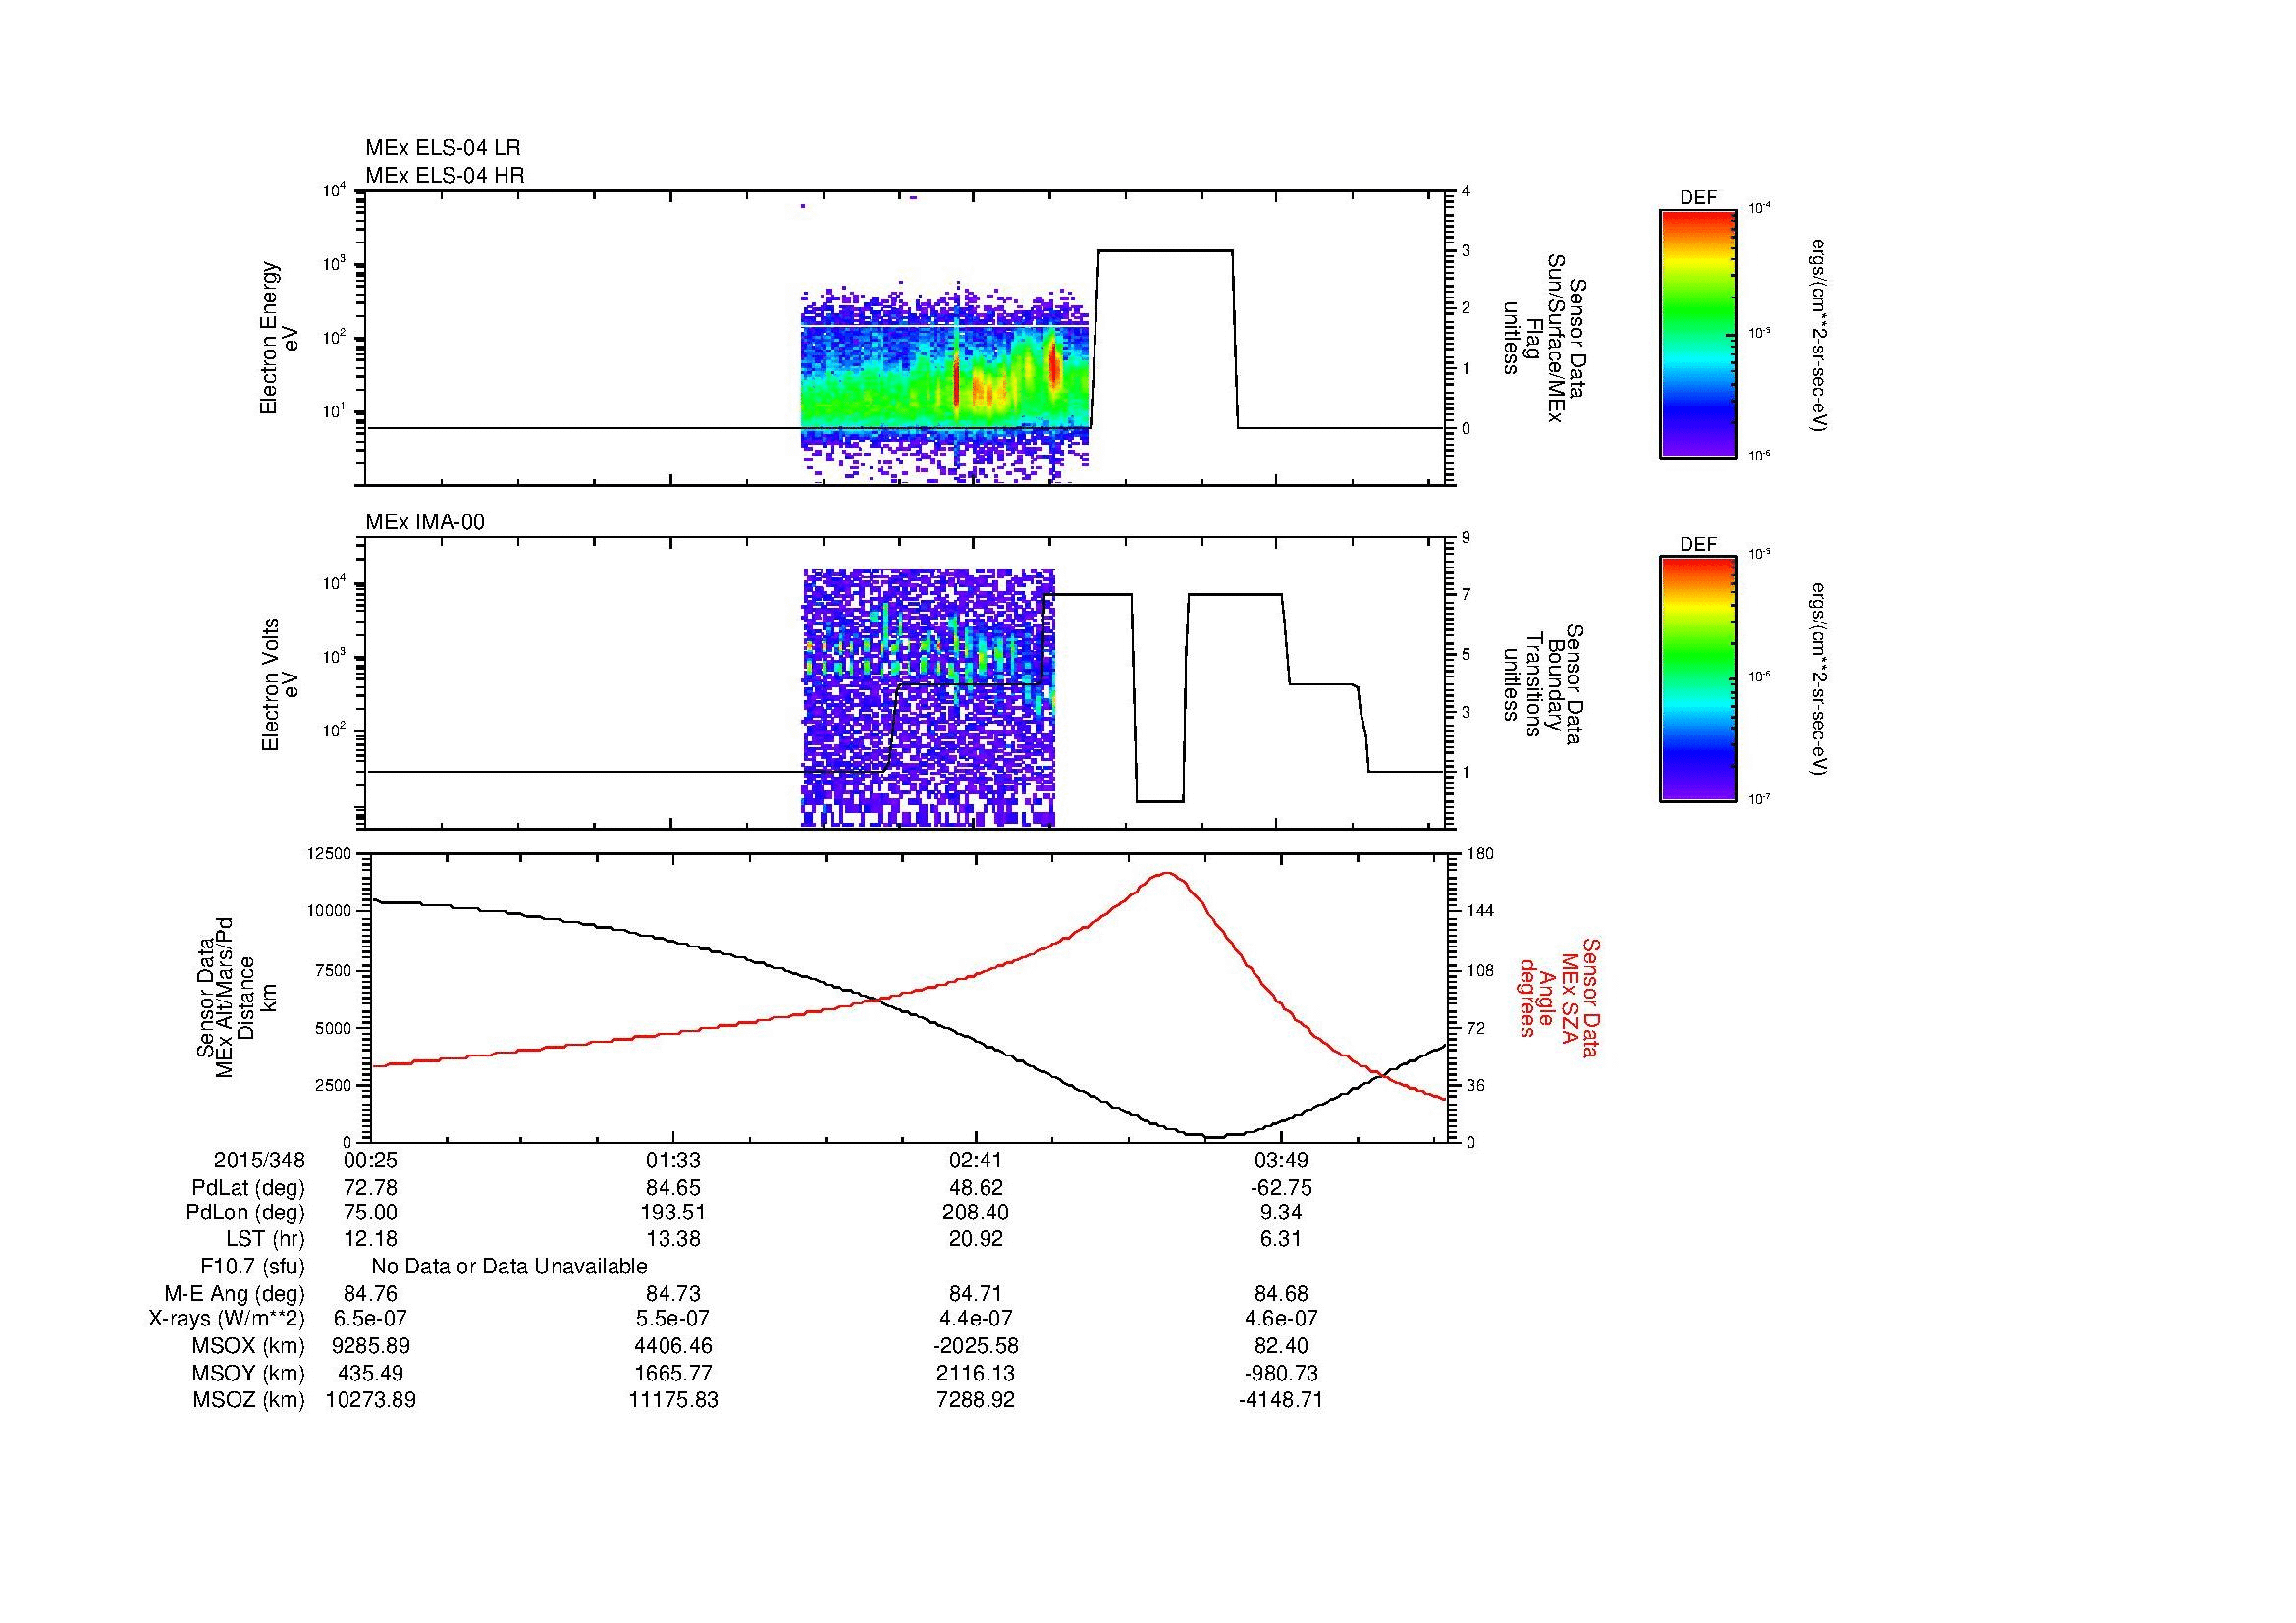Click the X-rays value '6.5e-07'

tap(371, 1319)
